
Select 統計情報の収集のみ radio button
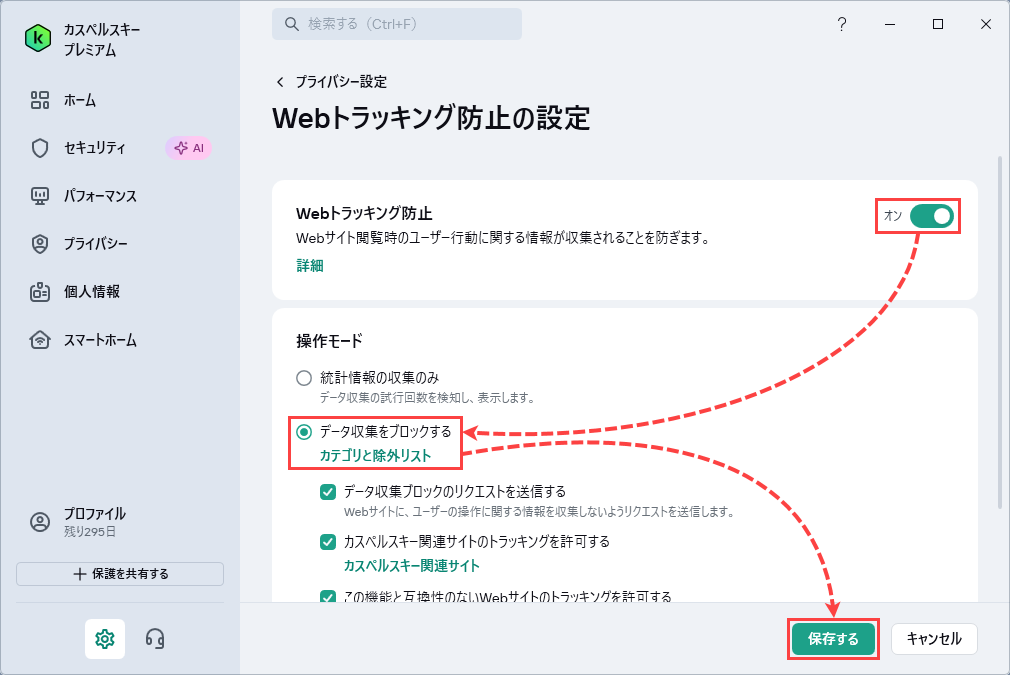304,378
